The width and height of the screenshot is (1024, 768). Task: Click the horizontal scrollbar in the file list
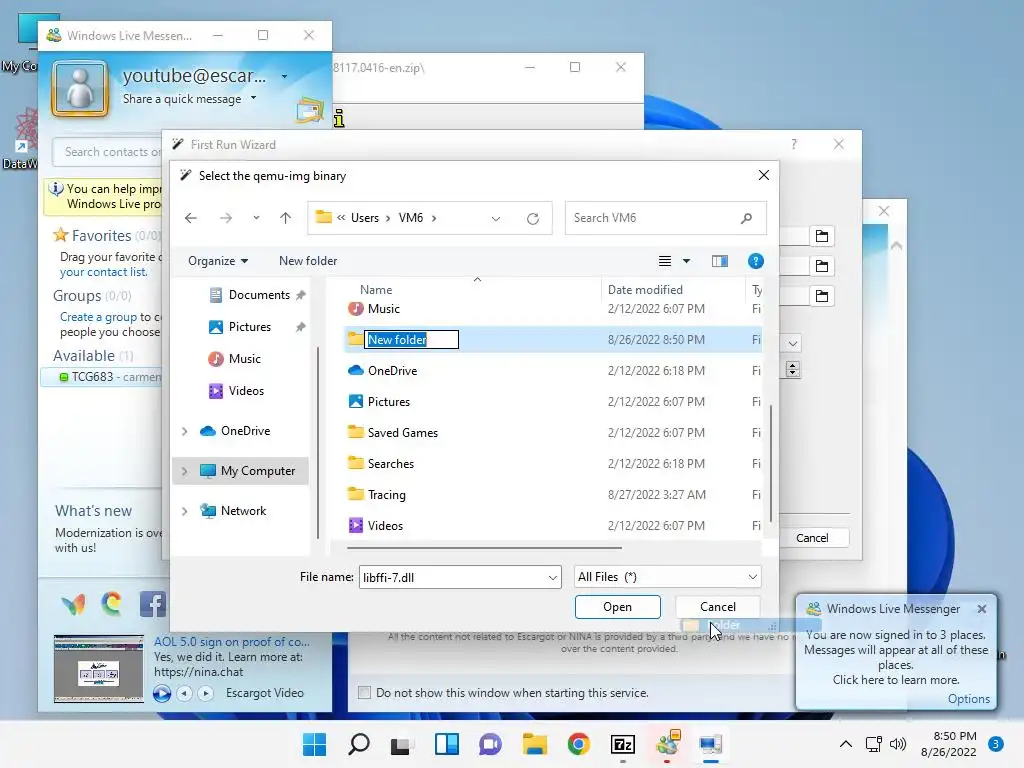[x=484, y=548]
